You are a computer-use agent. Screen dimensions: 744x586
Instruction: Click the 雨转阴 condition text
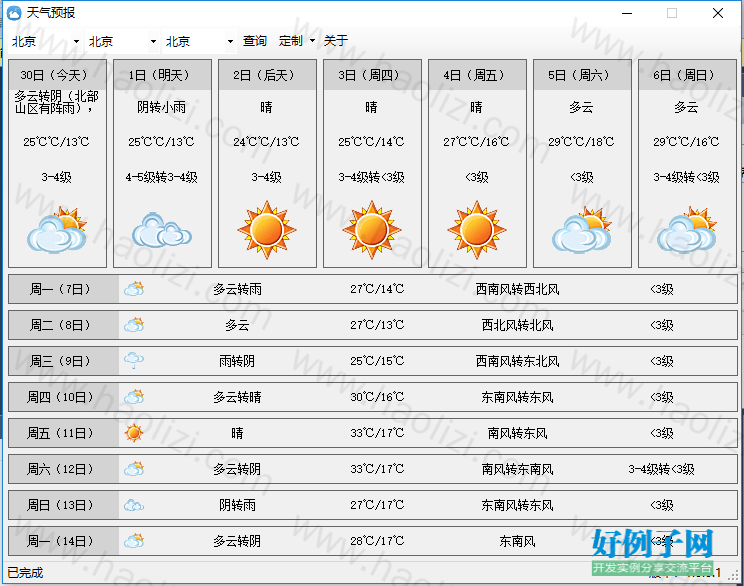click(x=237, y=362)
